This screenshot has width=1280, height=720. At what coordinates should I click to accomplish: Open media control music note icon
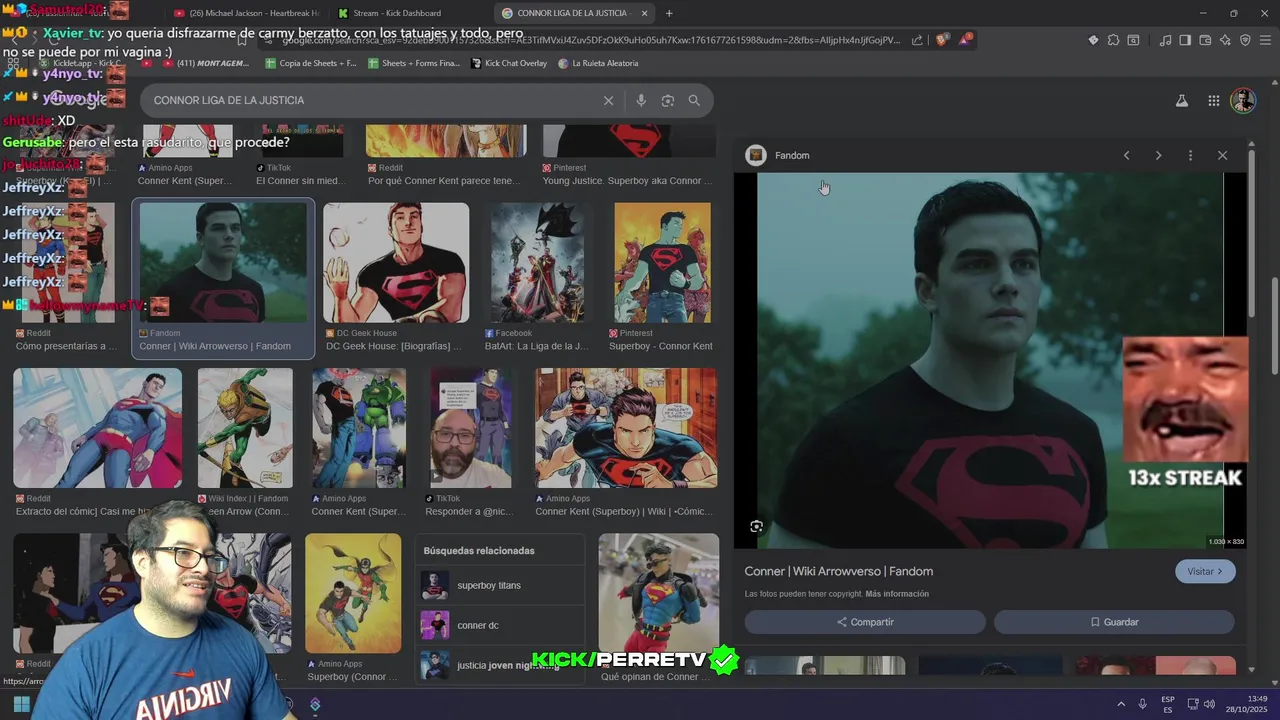[x=1165, y=40]
